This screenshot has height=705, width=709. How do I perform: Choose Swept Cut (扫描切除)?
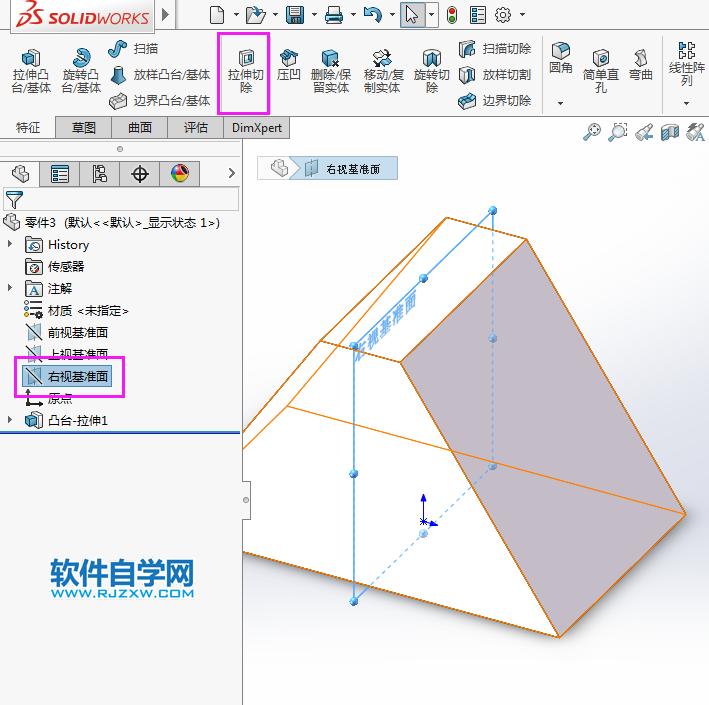[x=495, y=49]
